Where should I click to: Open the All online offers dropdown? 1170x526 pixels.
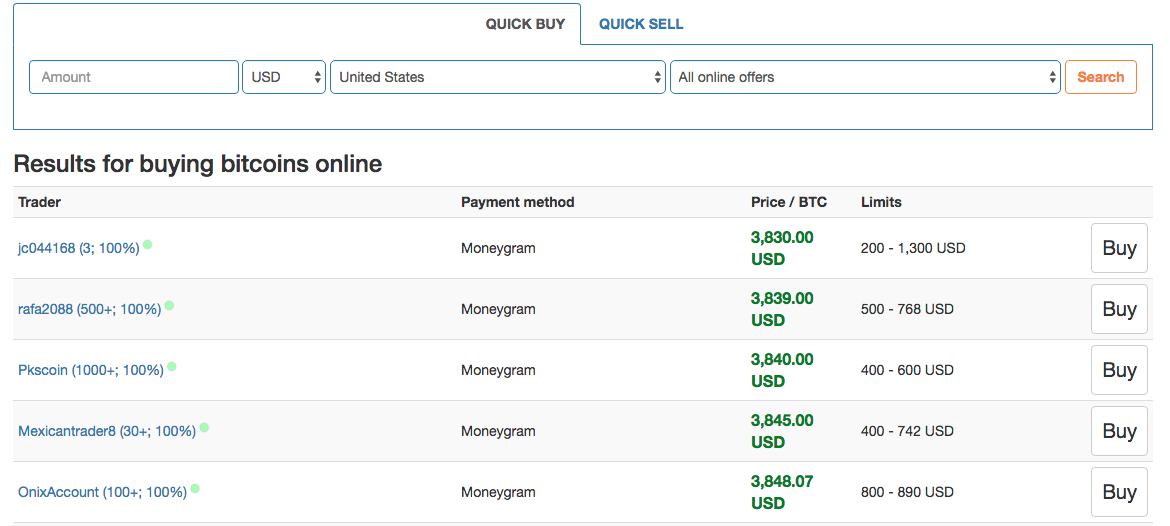[865, 77]
